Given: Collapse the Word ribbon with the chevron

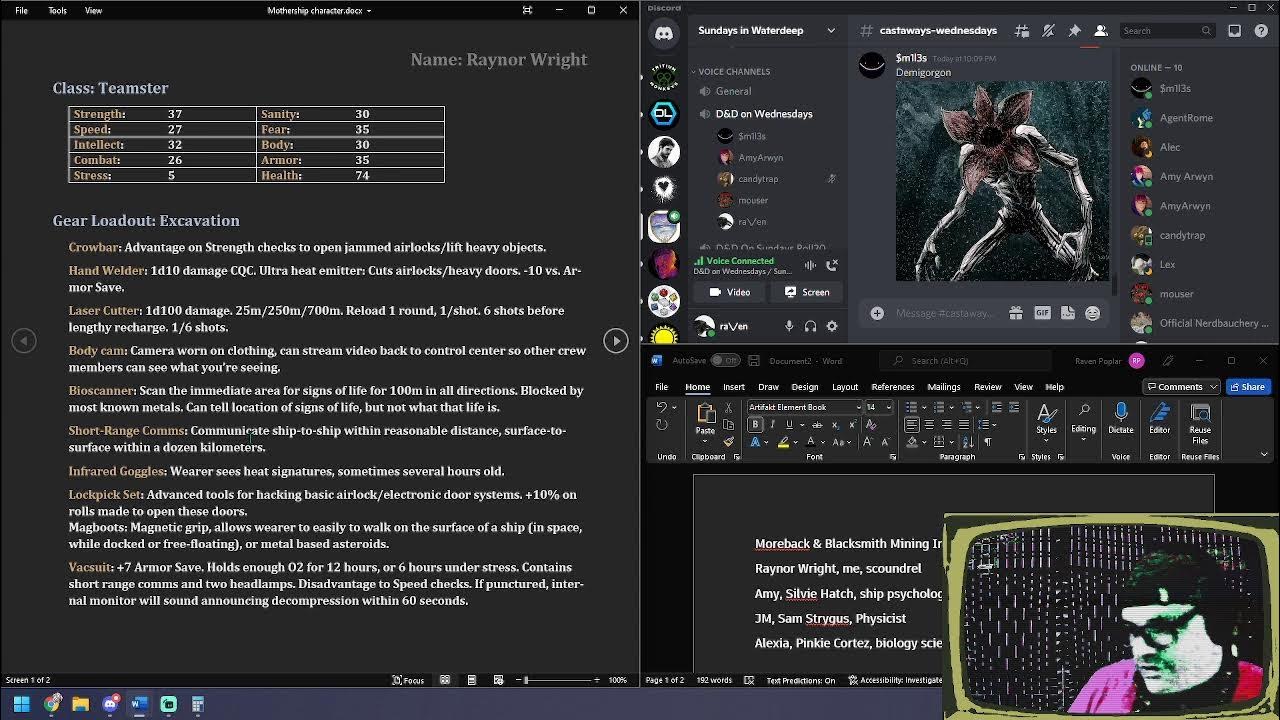Looking at the screenshot, I should [x=1264, y=455].
